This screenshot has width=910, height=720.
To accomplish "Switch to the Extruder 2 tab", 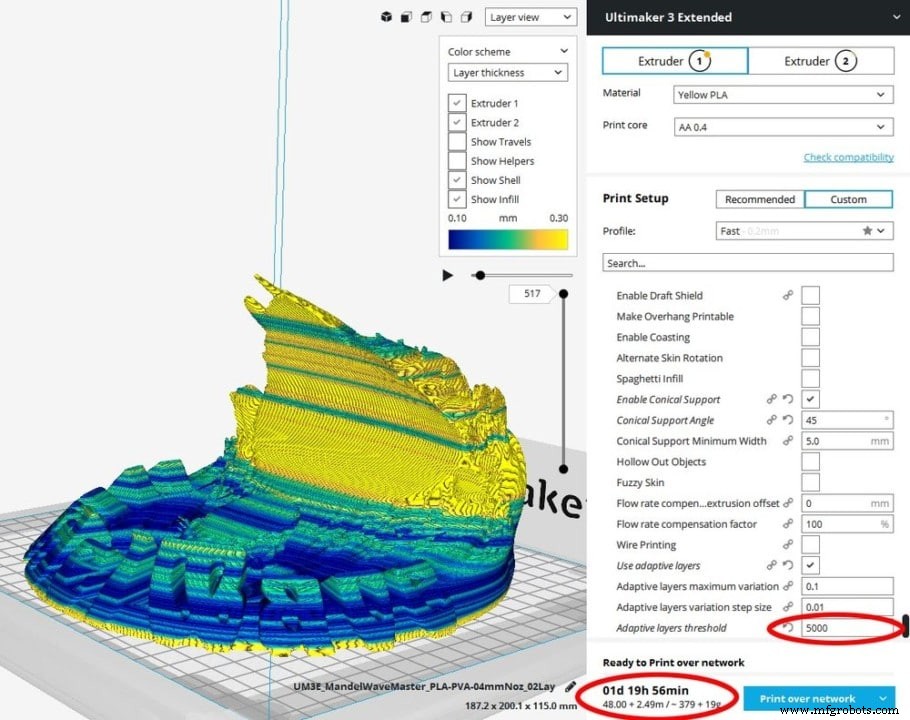I will [x=821, y=60].
